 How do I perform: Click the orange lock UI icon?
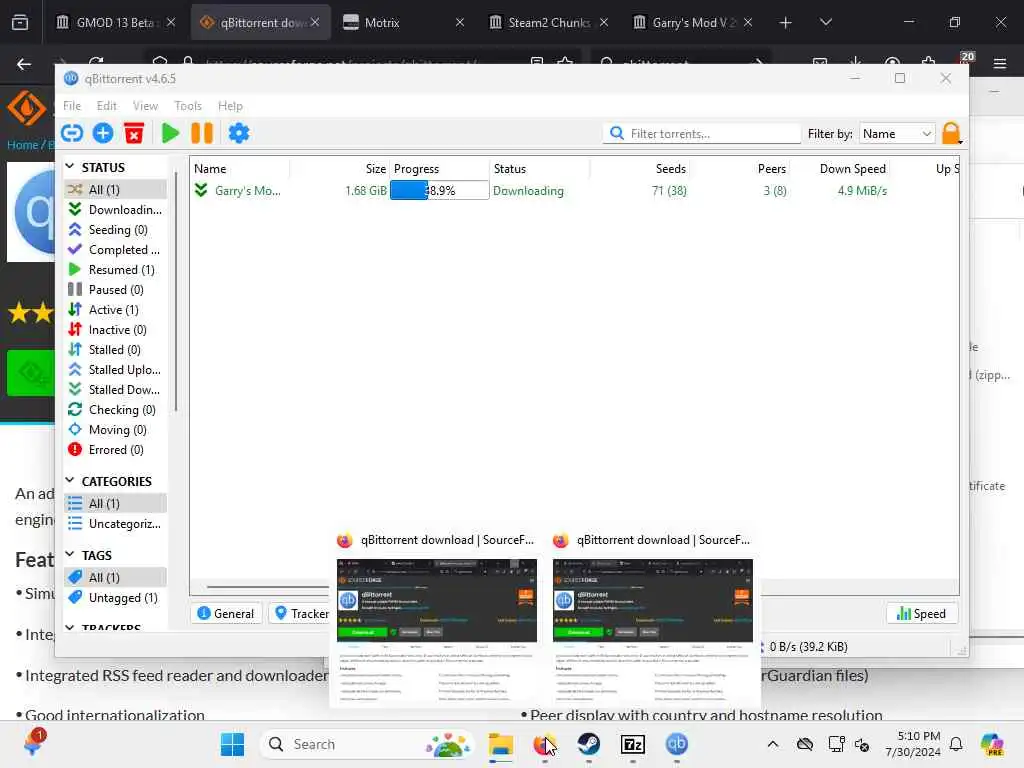pos(952,133)
